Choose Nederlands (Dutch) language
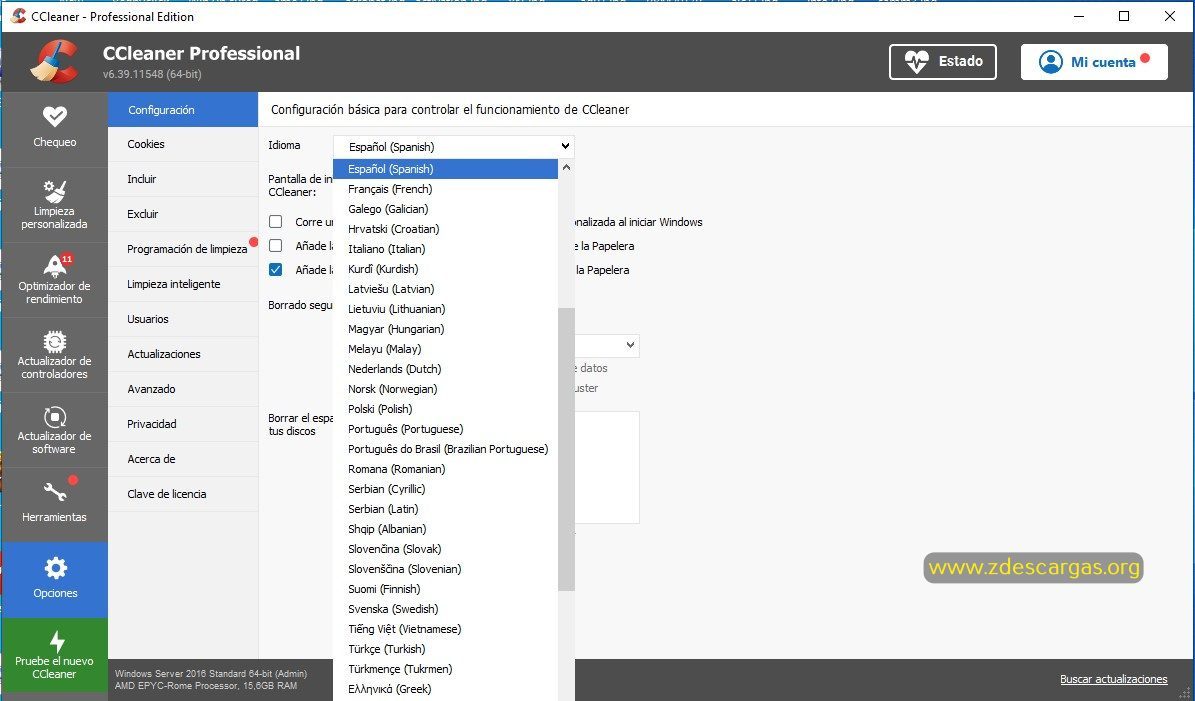 [x=446, y=369]
